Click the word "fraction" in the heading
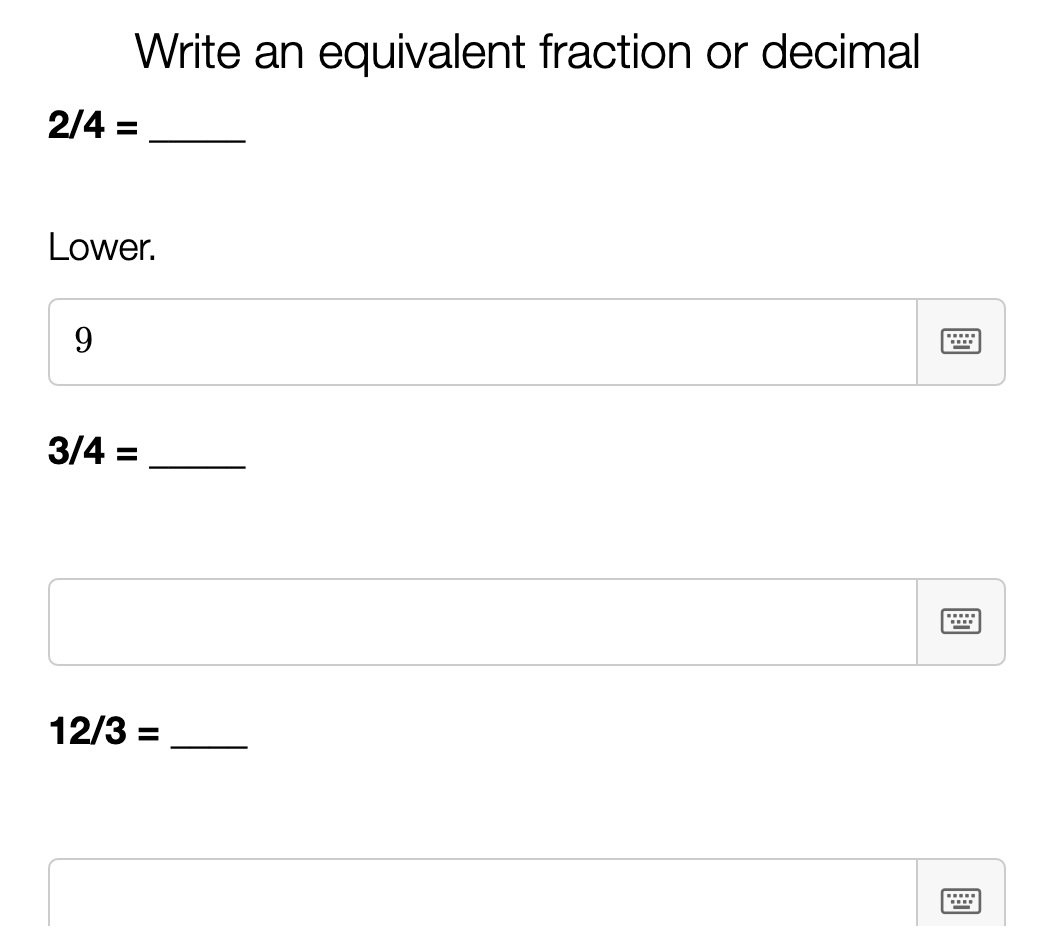The height and width of the screenshot is (946, 1044). pos(615,52)
